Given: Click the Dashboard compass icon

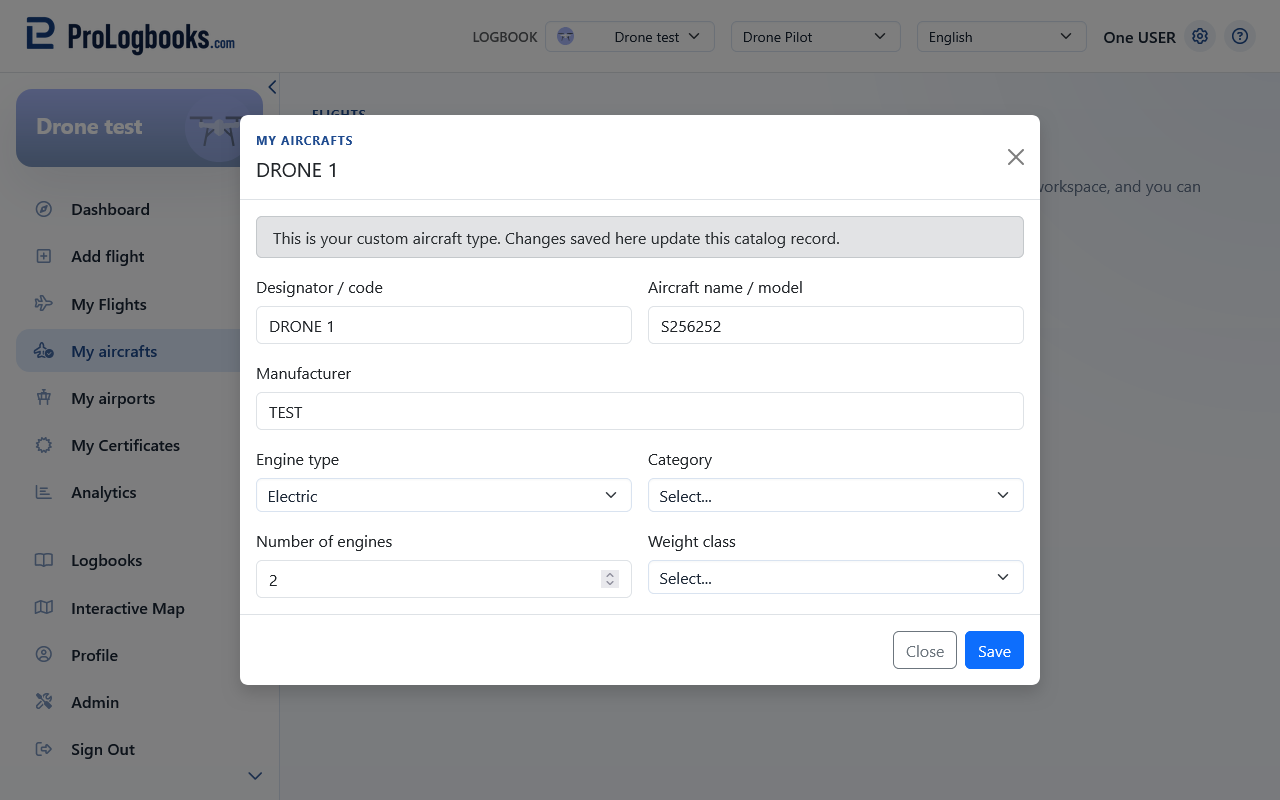Looking at the screenshot, I should coord(44,209).
